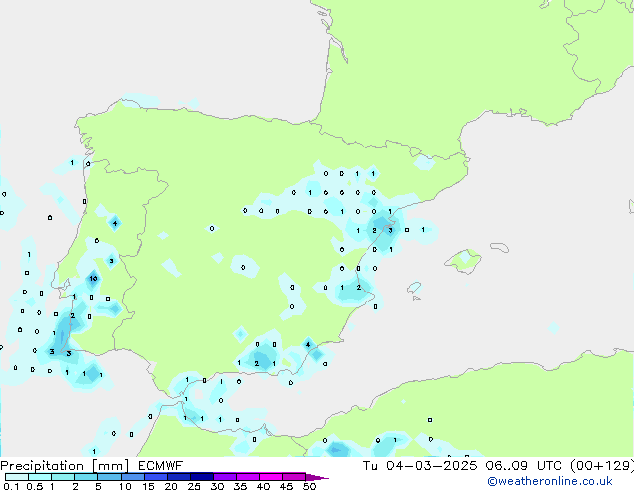This screenshot has width=634, height=490.
Task: Click the legend scale label "50"
Action: click(x=309, y=486)
